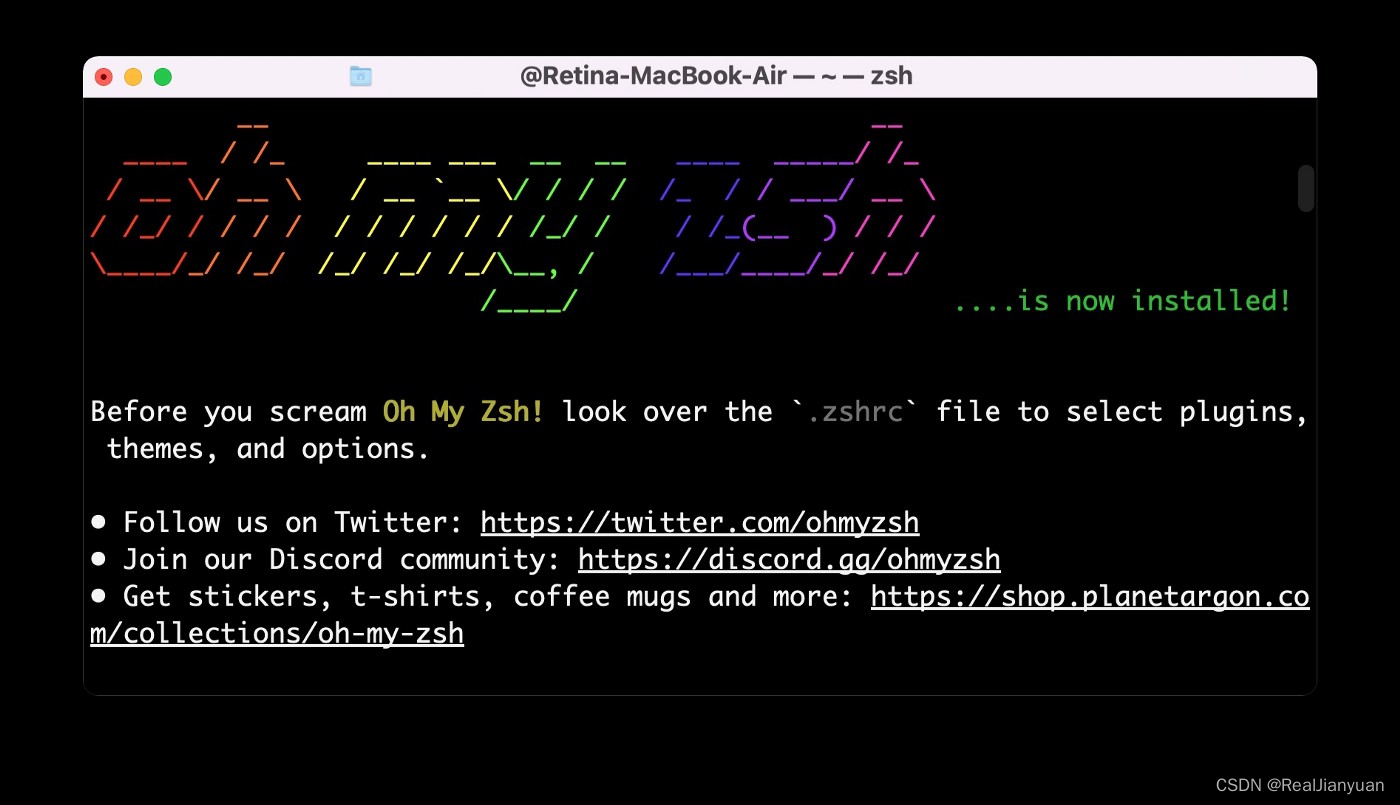Click the window title '@Retina-MacBook-Air — ~ — zsh'
Viewport: 1400px width, 805px height.
[716, 76]
